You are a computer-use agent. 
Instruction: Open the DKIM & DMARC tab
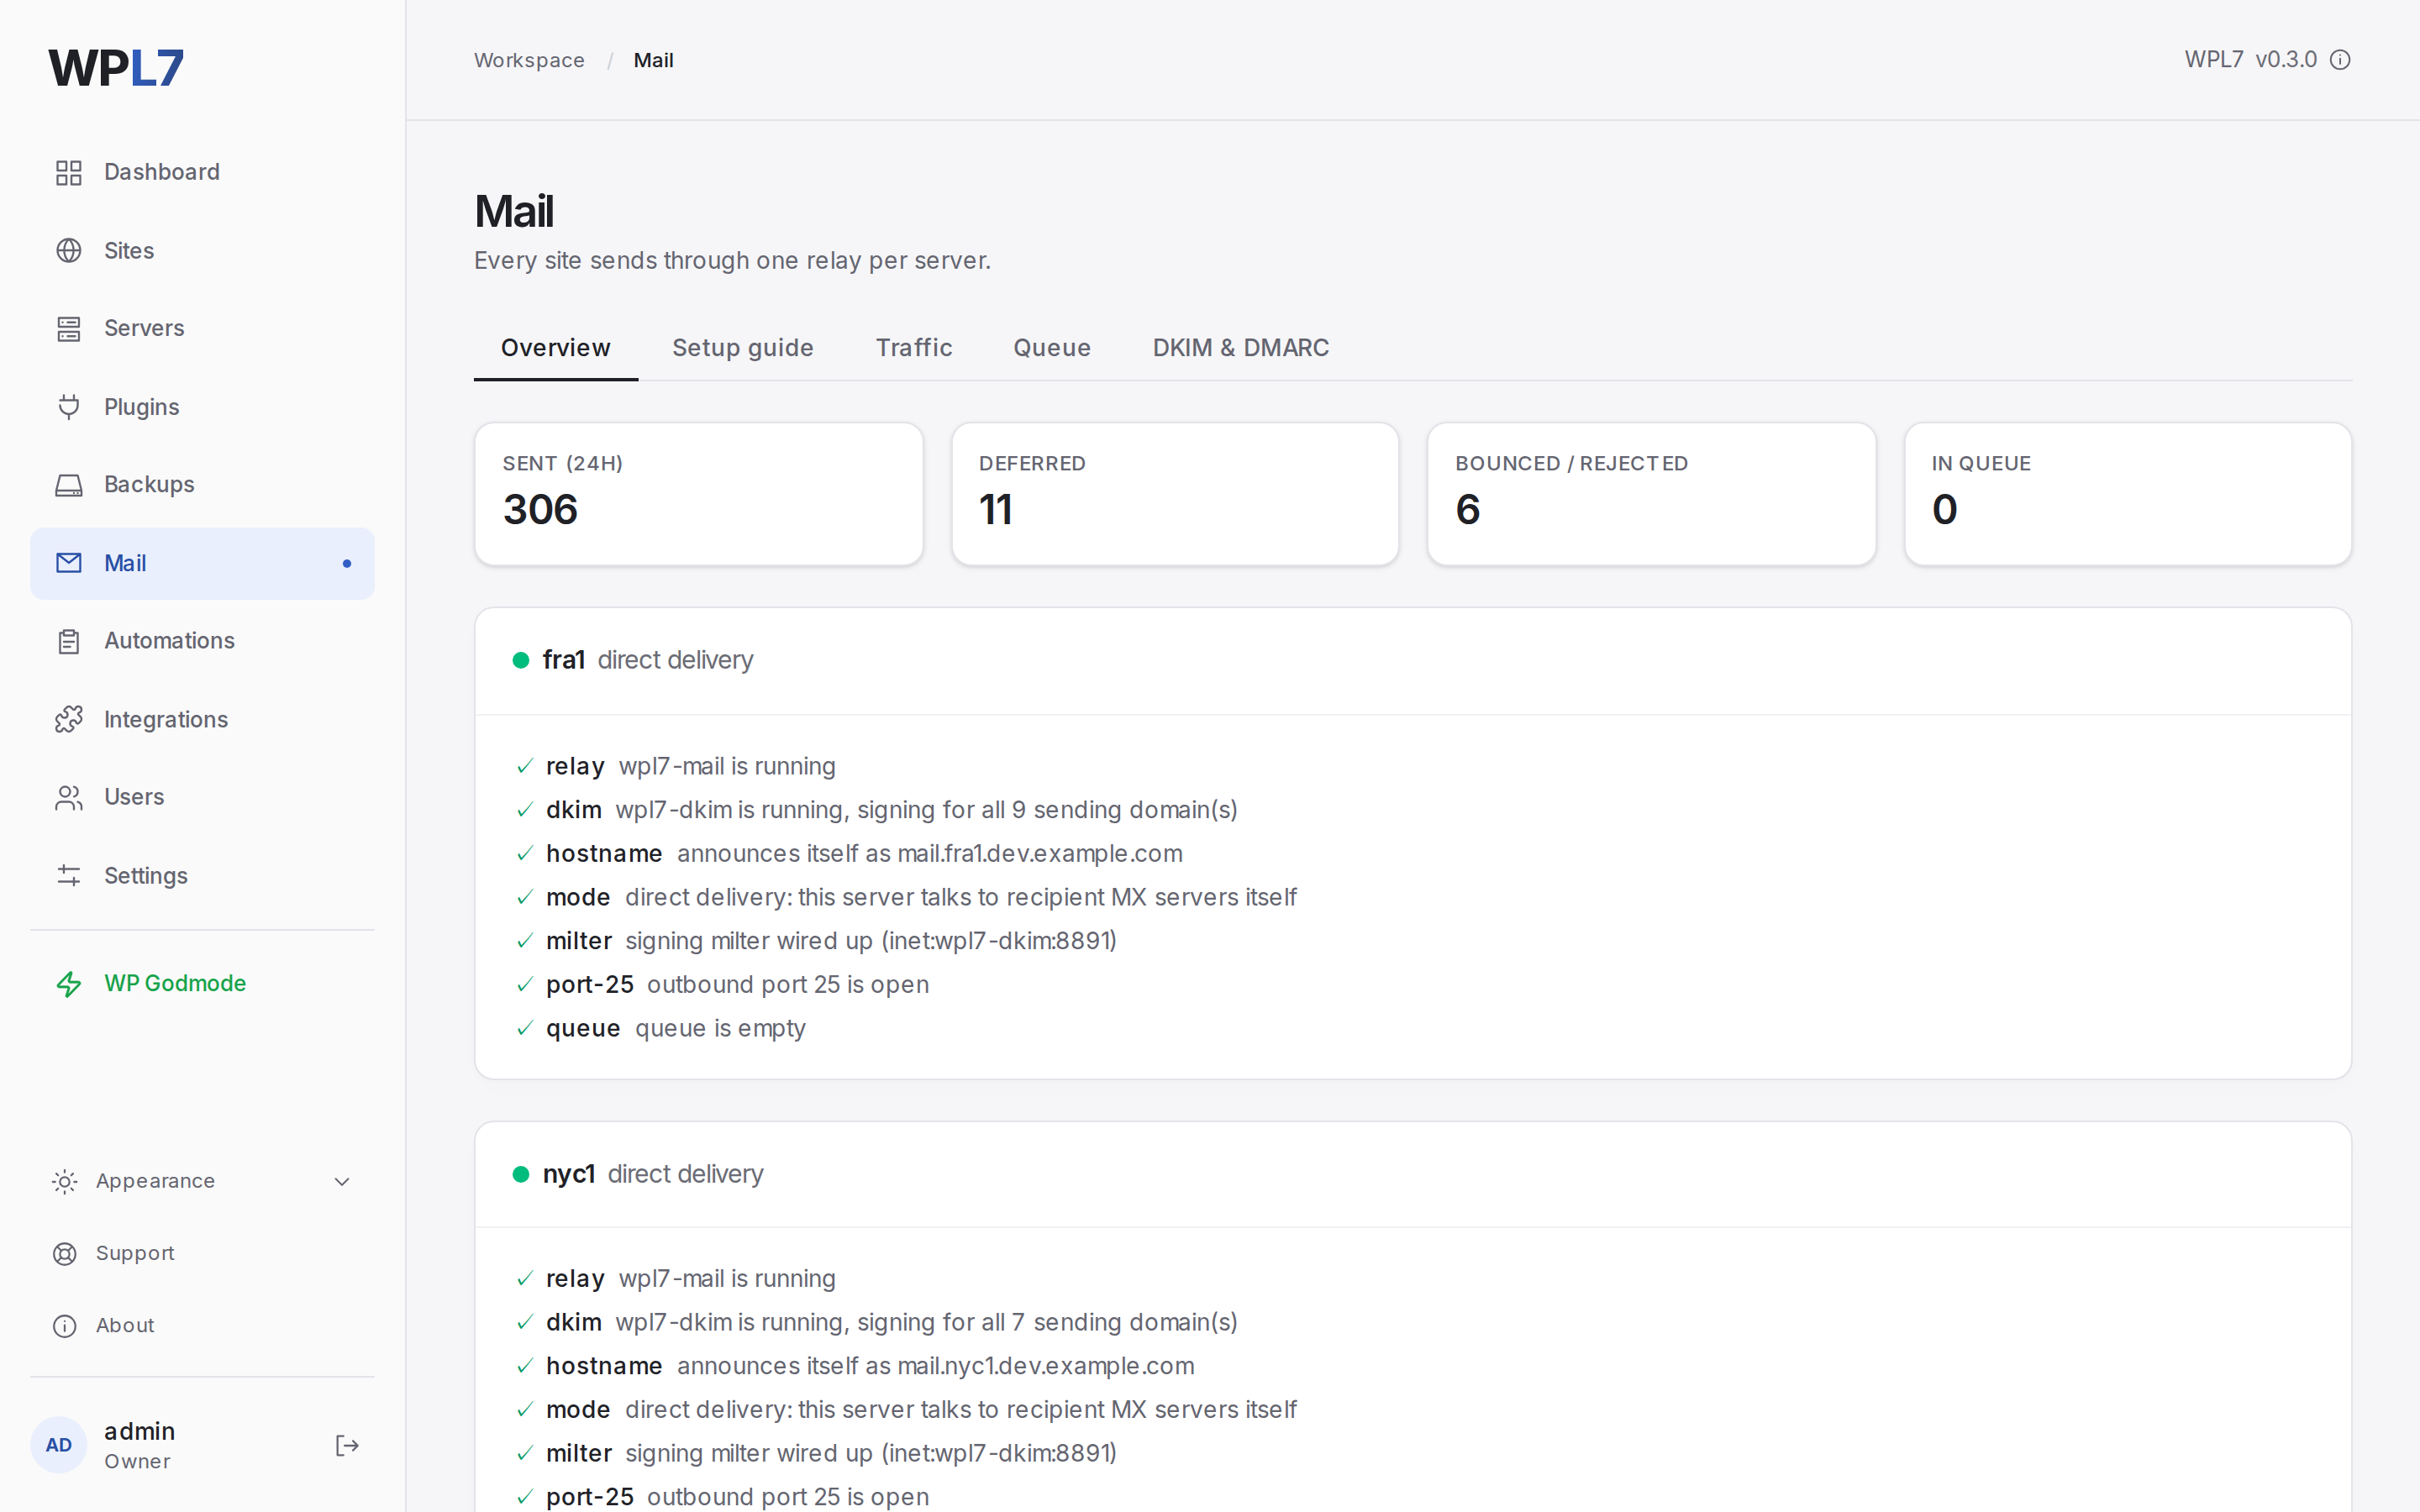(x=1241, y=348)
